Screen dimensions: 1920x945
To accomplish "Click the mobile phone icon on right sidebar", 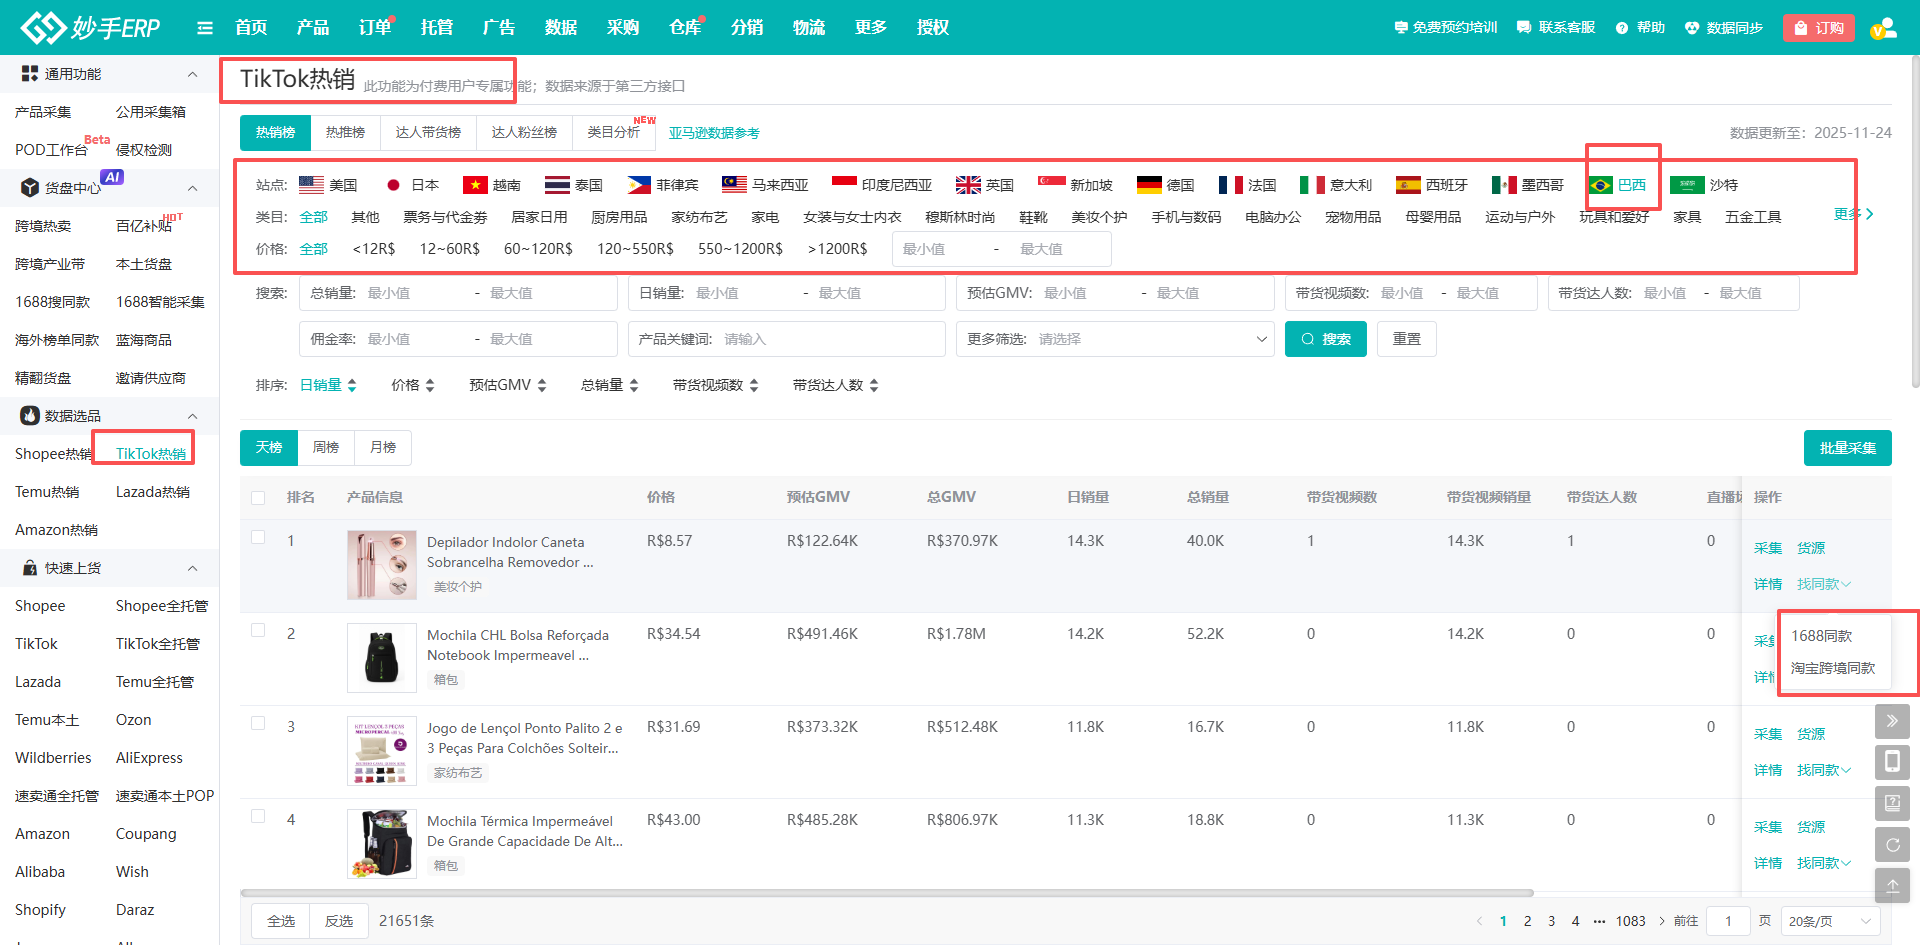I will coord(1892,762).
